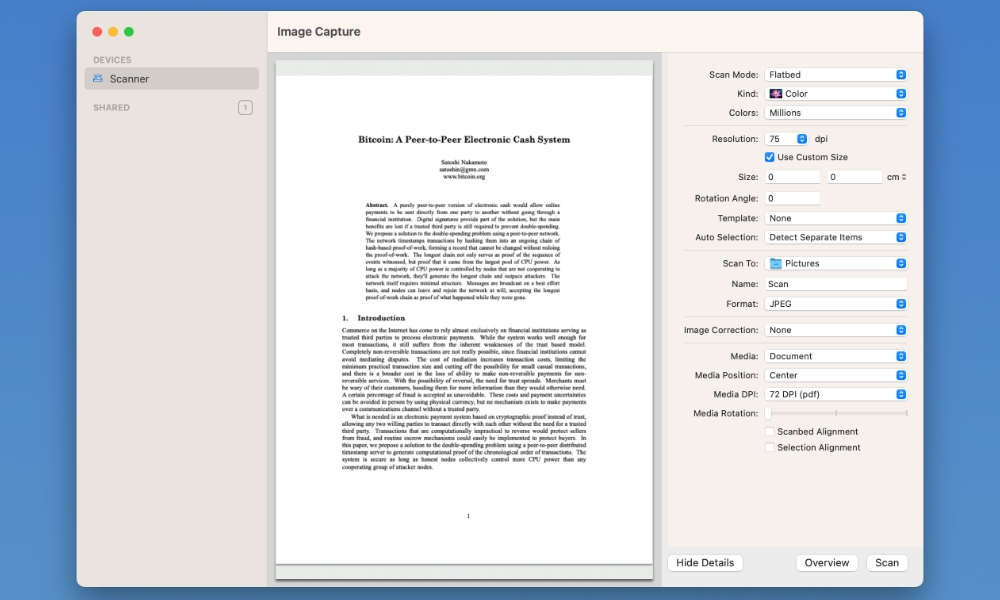Click the green full screen window button
This screenshot has height=600, width=1000.
pyautogui.click(x=129, y=32)
